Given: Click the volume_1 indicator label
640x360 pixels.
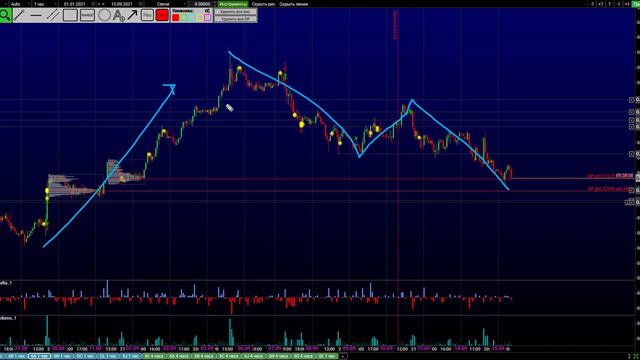Looking at the screenshot, I should point(7,318).
